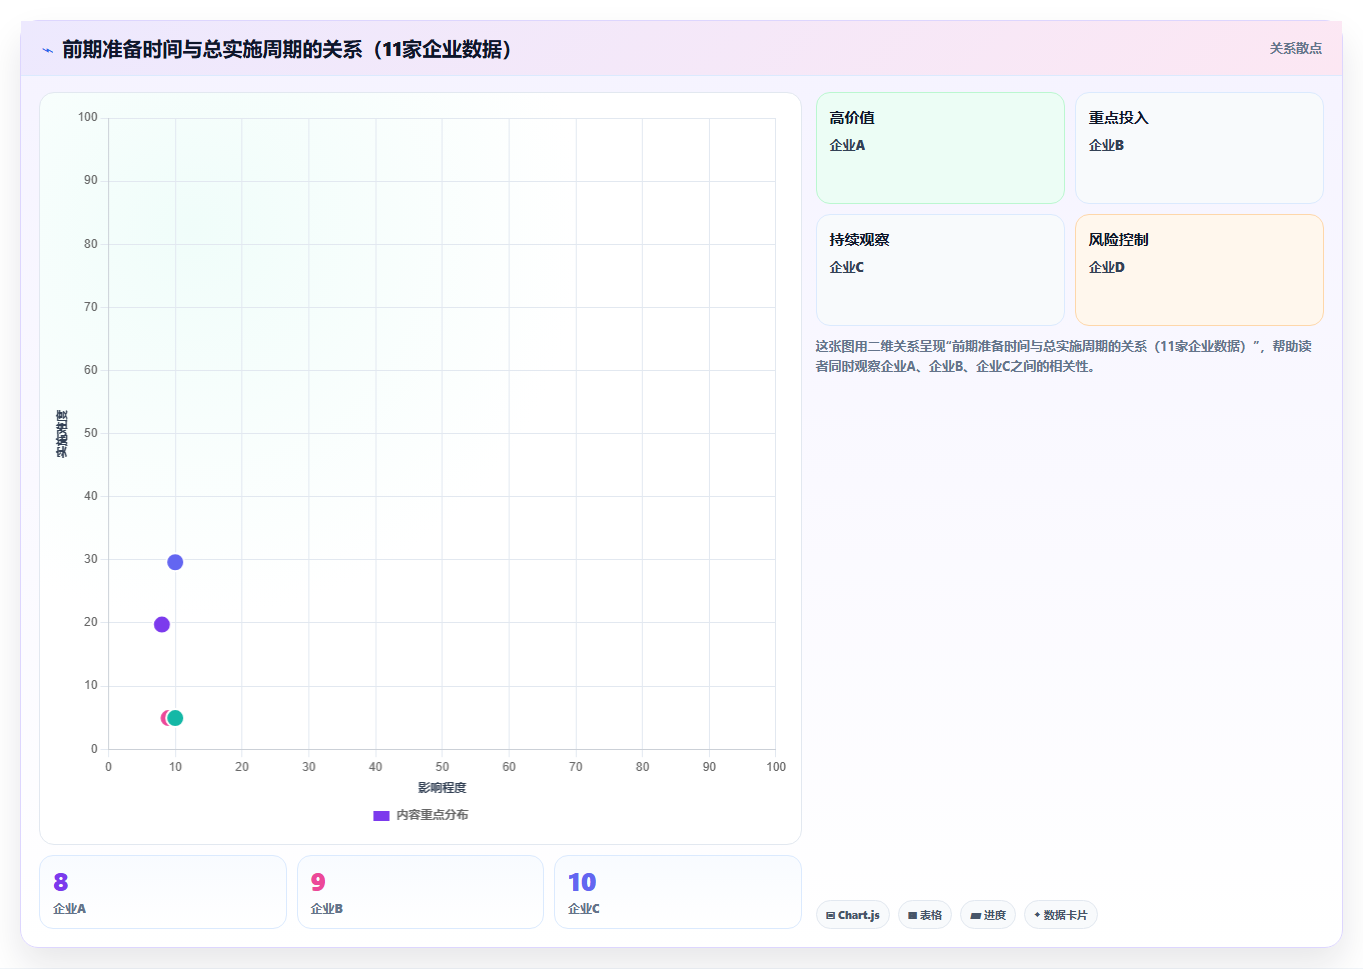This screenshot has width=1363, height=969.
Task: Click the 关系散点 label in the header
Action: click(x=1295, y=48)
